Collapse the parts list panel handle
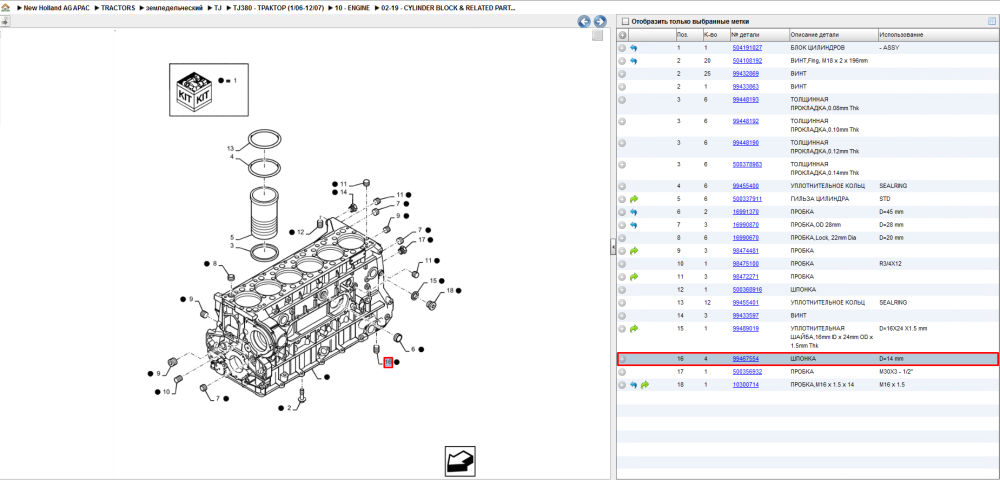This screenshot has width=1000, height=480. point(613,245)
